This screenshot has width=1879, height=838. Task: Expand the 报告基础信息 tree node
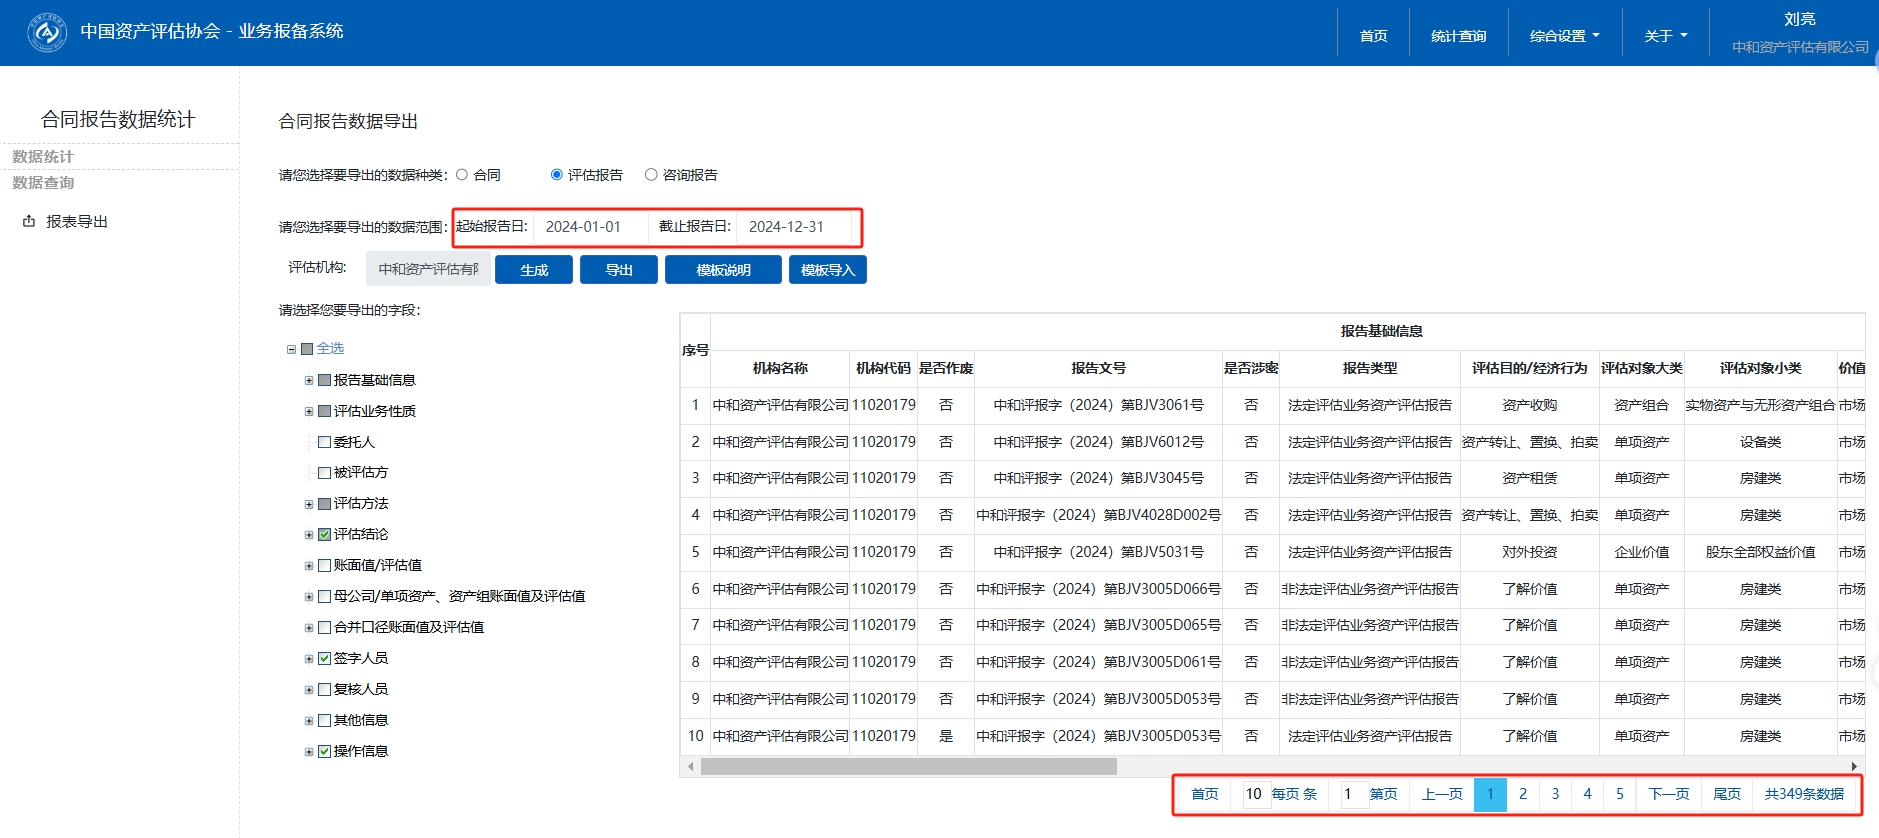tap(309, 381)
